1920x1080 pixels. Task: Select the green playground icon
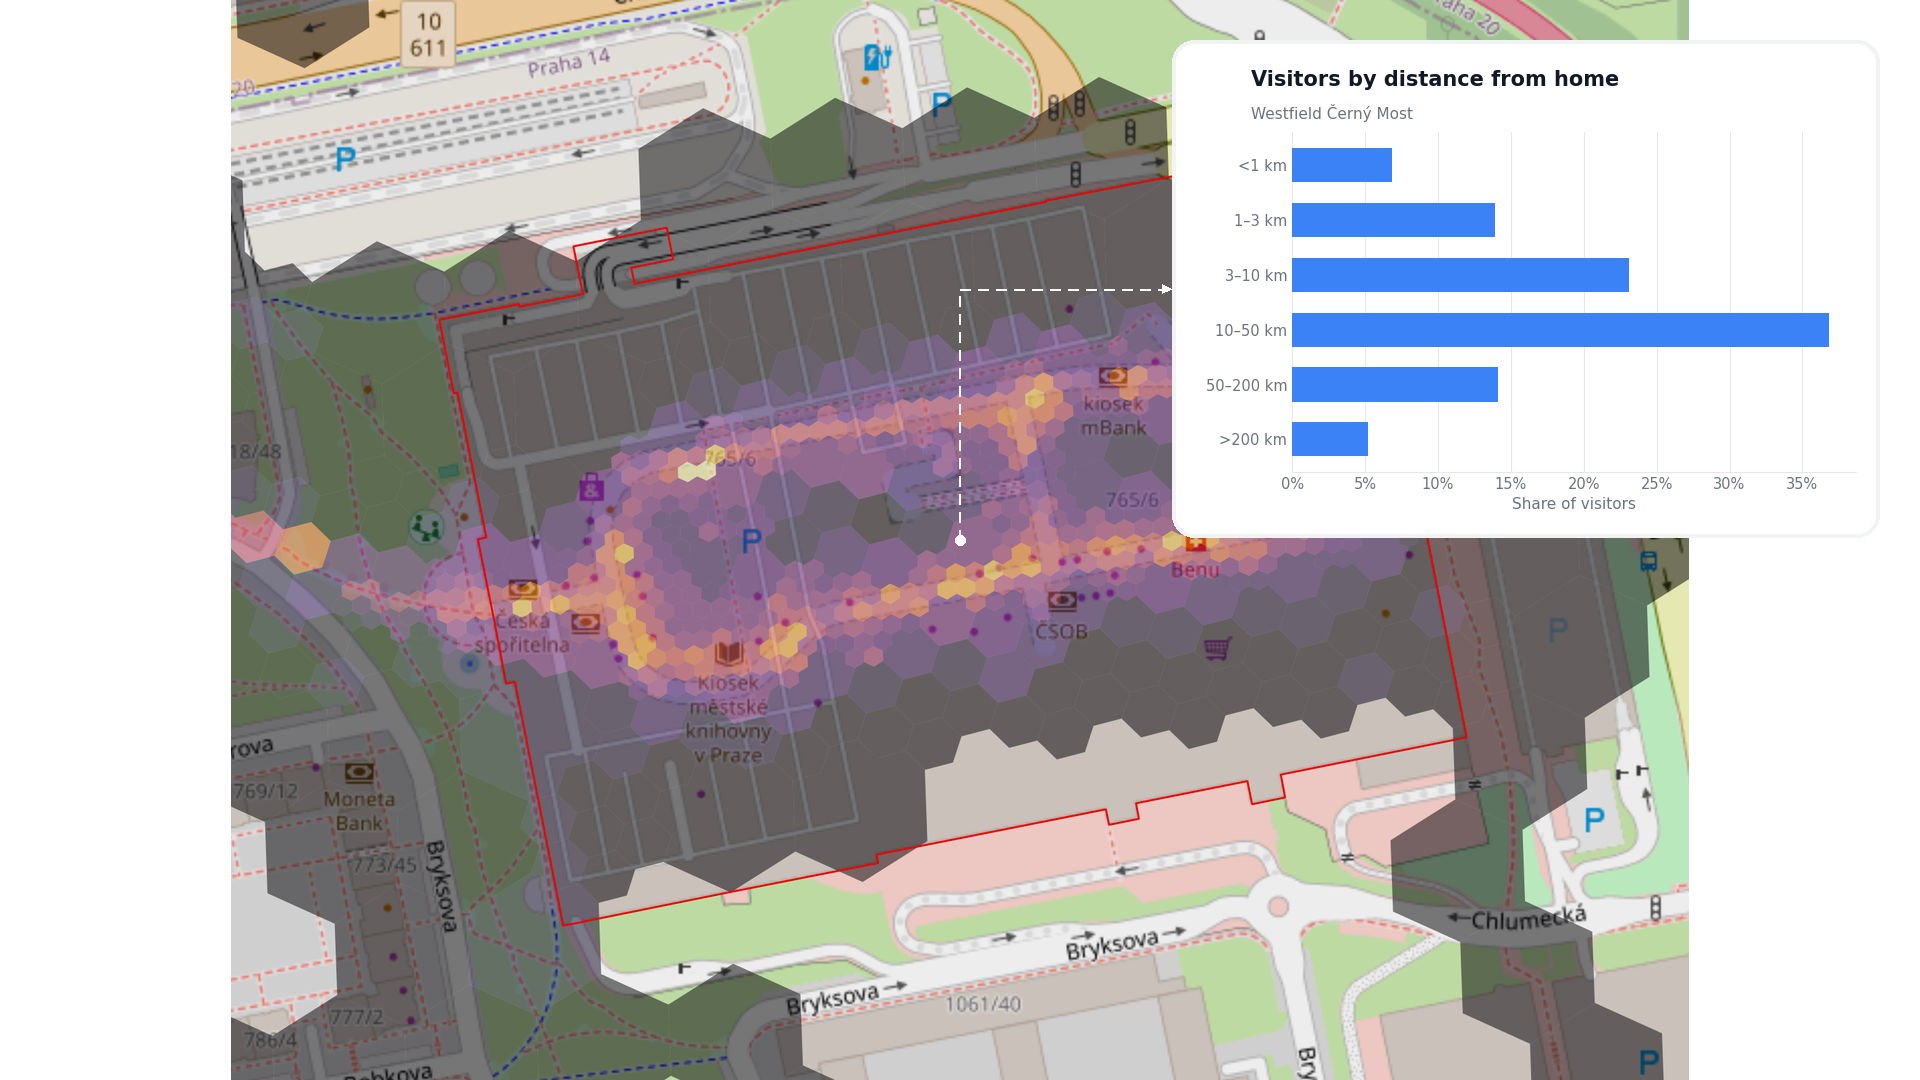click(426, 527)
